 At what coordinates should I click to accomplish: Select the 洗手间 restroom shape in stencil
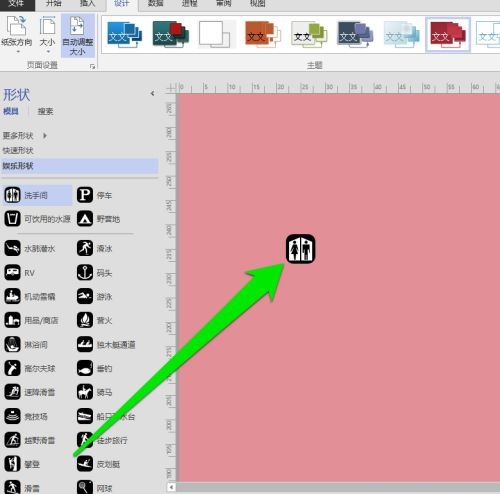click(37, 195)
